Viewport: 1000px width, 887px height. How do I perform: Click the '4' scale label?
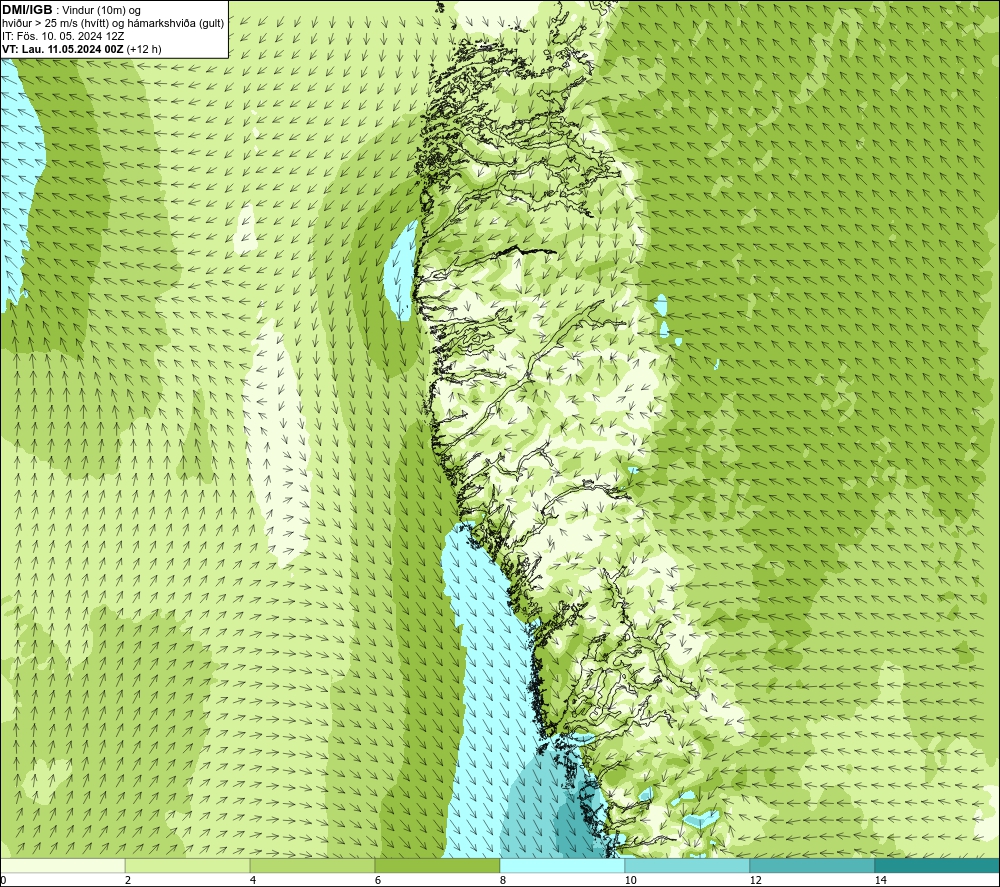point(253,880)
